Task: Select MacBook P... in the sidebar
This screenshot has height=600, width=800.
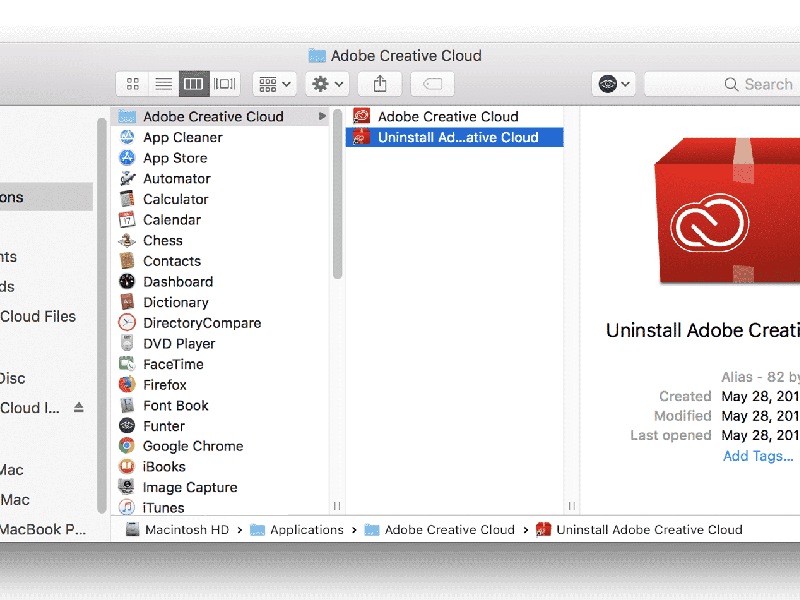Action: point(43,530)
